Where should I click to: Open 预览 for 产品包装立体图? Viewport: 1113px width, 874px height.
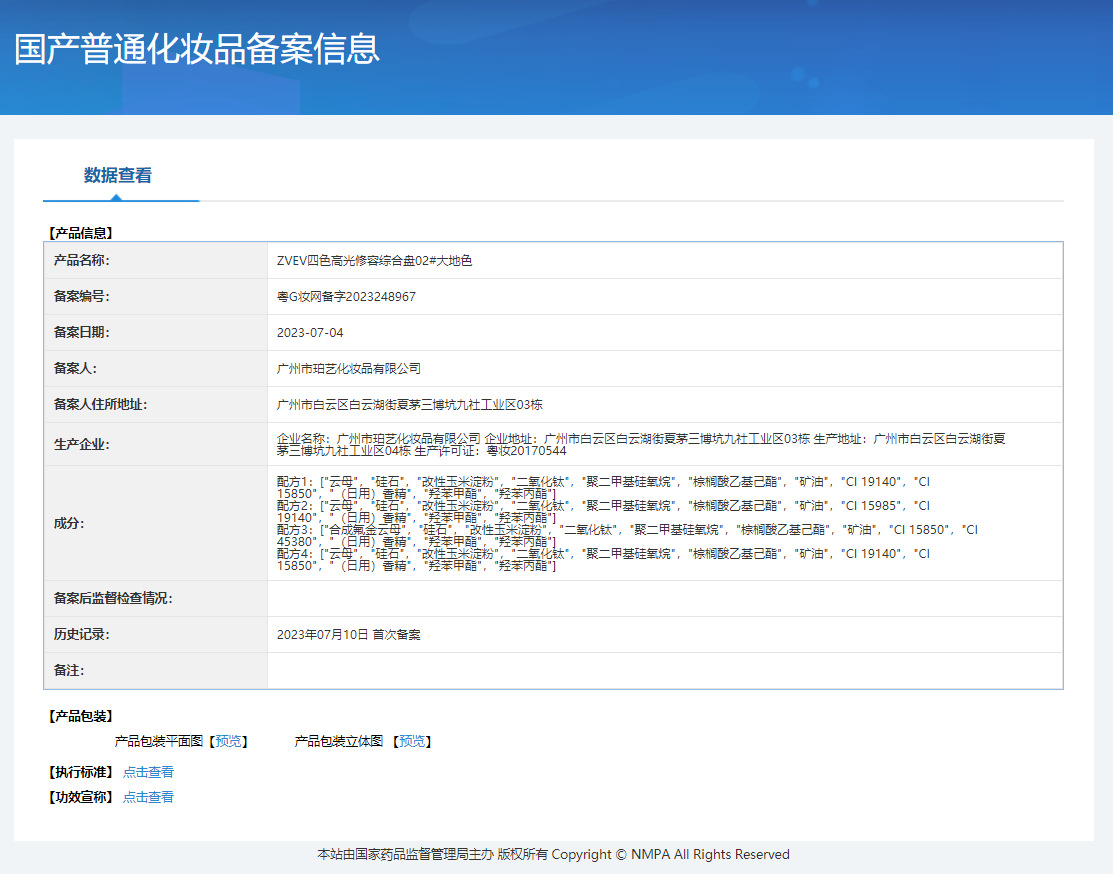point(411,742)
